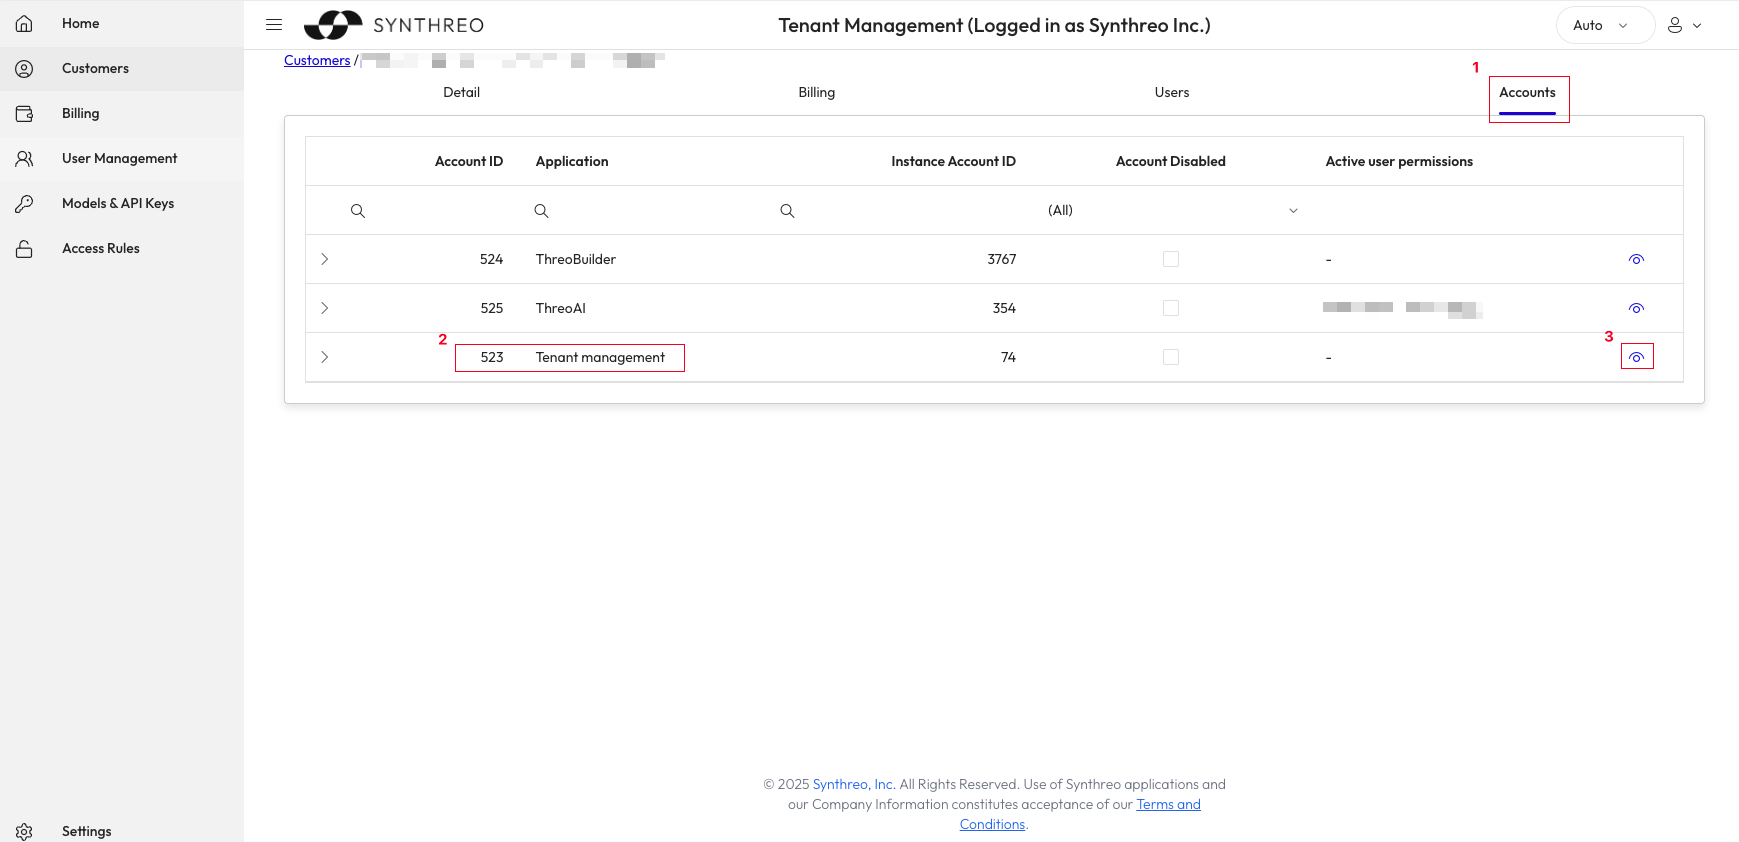
Task: View Tenant management account via eye icon
Action: tap(1636, 357)
